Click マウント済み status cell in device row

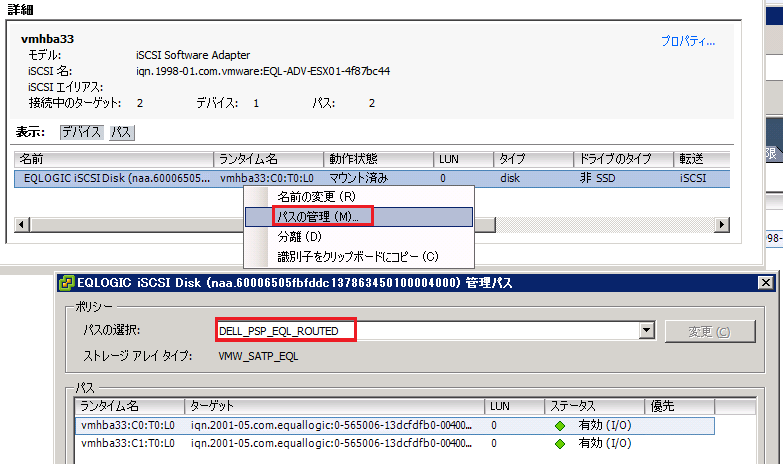coord(359,178)
